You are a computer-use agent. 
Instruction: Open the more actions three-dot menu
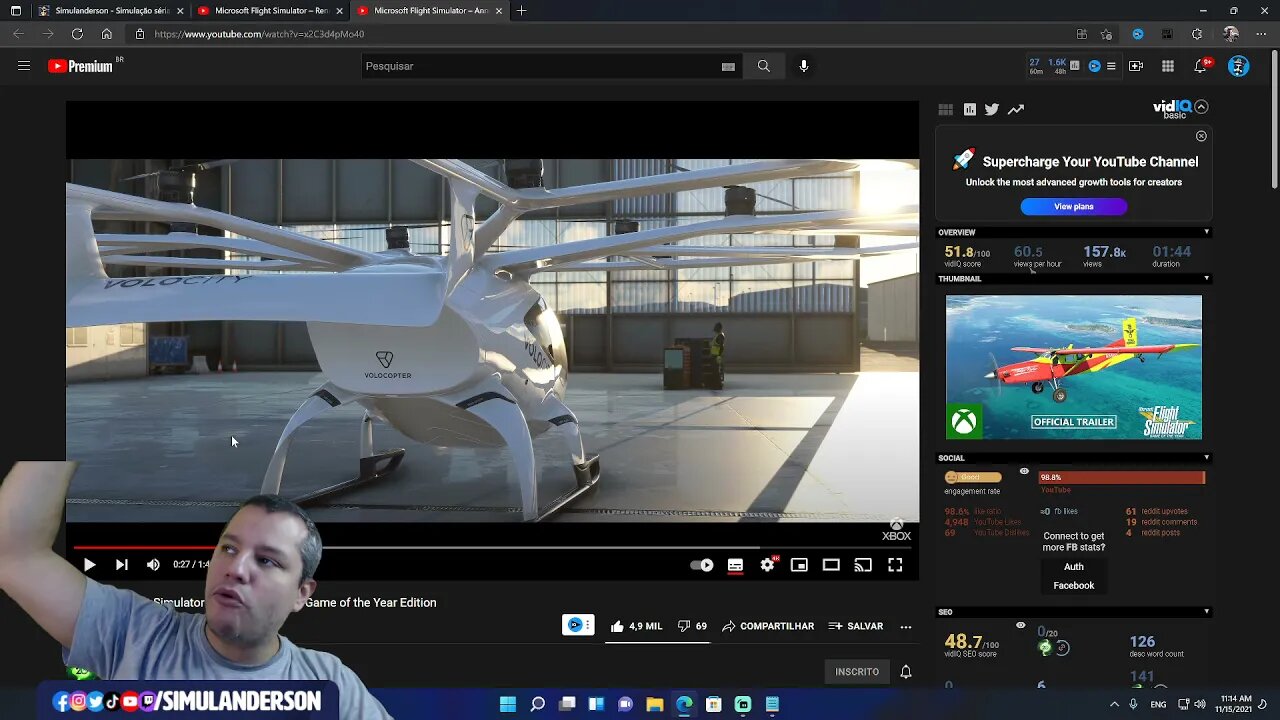(x=905, y=626)
